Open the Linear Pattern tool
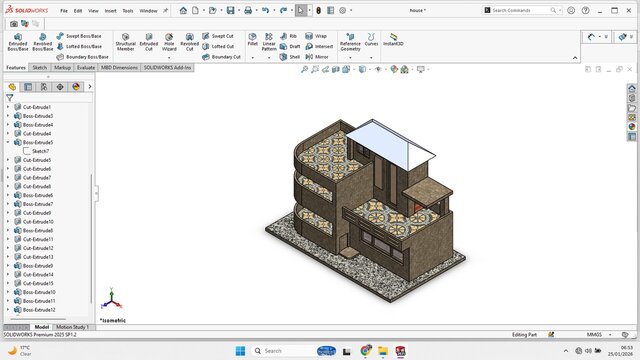Screen dimensions: 640x360 pyautogui.click(x=269, y=42)
